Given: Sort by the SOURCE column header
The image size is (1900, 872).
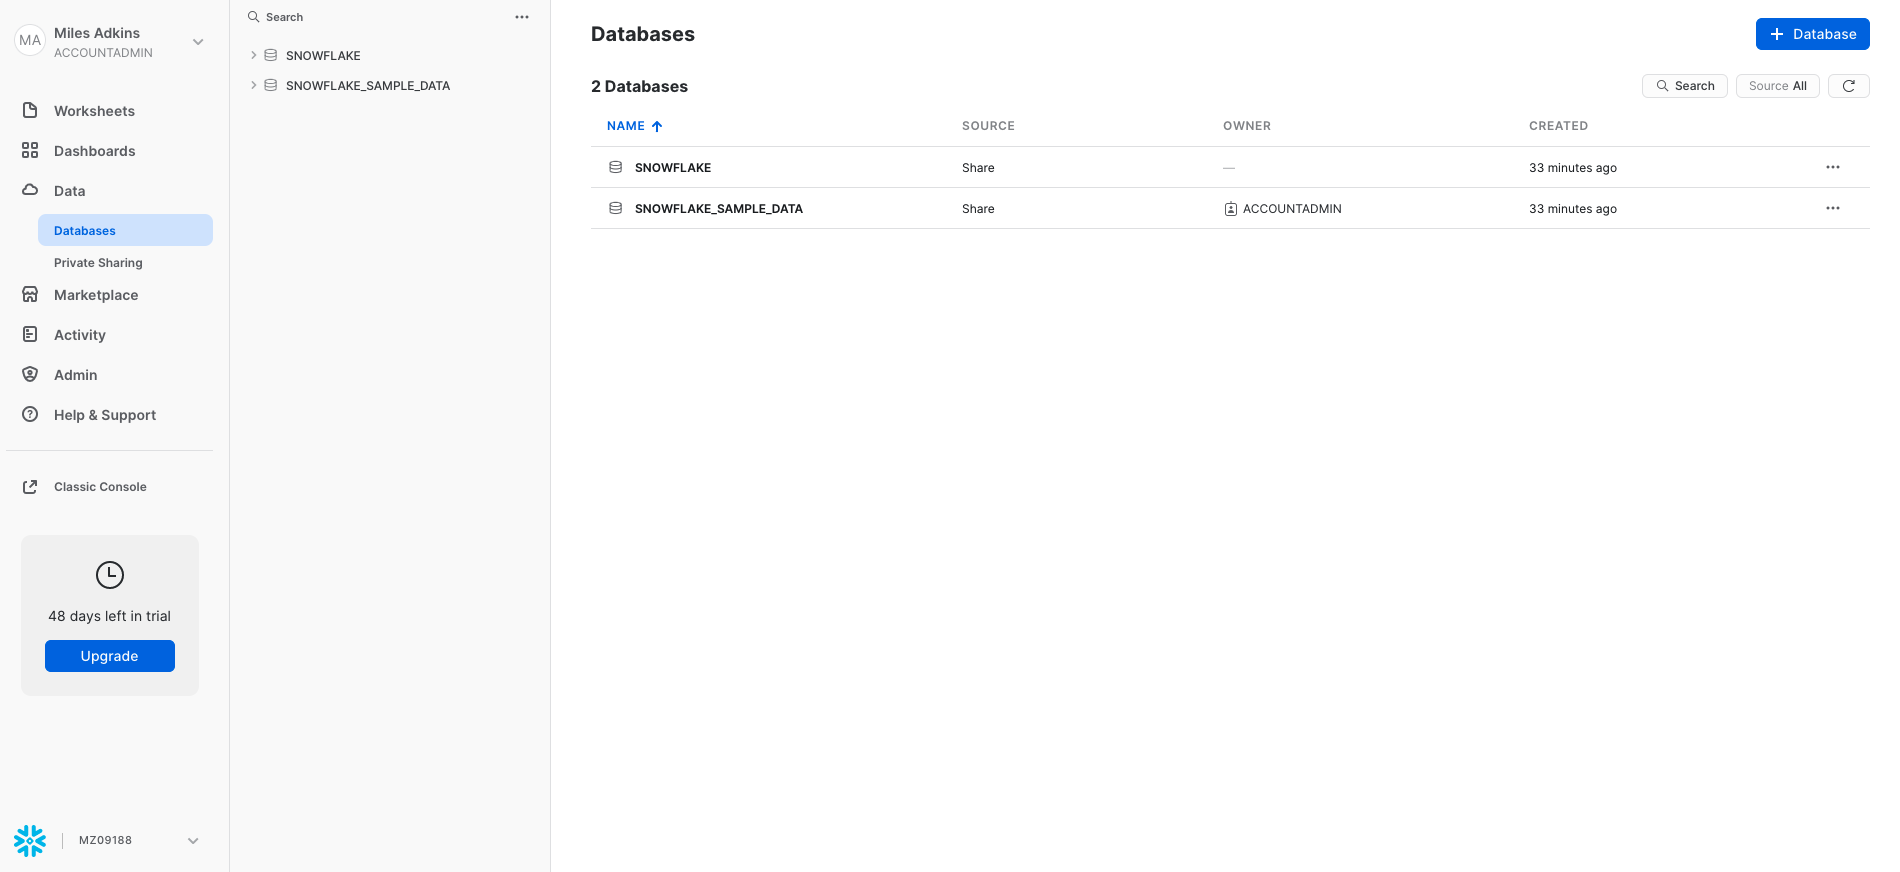Looking at the screenshot, I should 988,126.
